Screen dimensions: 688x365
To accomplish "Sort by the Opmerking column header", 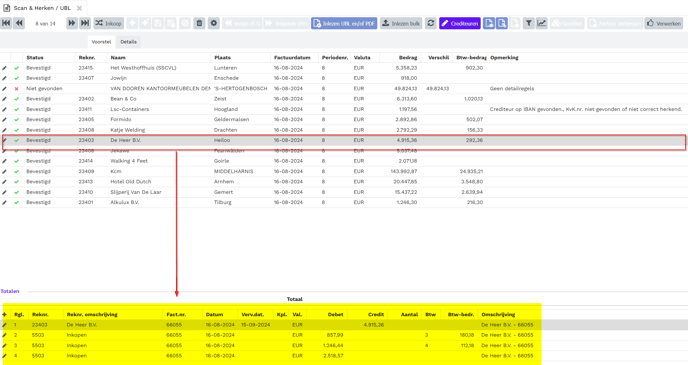I will [505, 57].
